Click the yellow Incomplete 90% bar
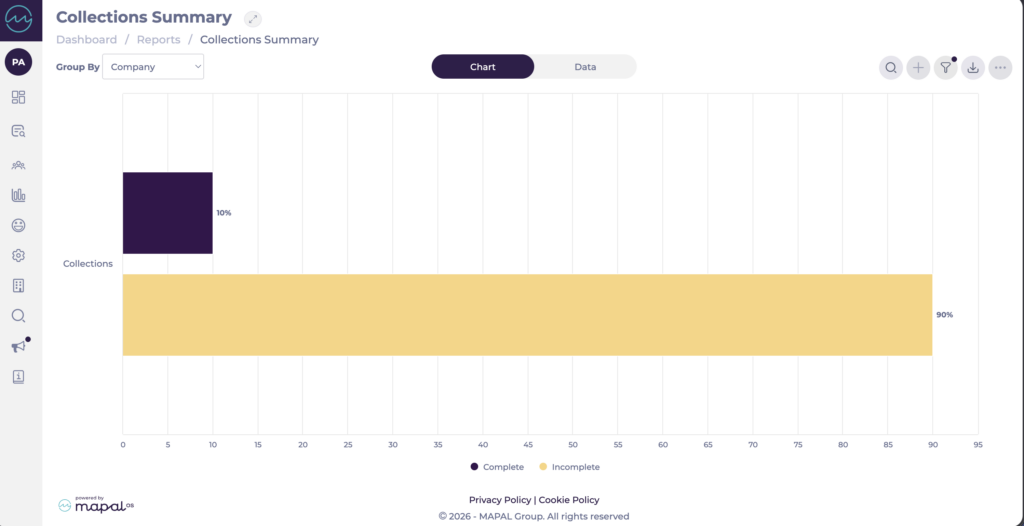This screenshot has height=526, width=1024. click(527, 315)
